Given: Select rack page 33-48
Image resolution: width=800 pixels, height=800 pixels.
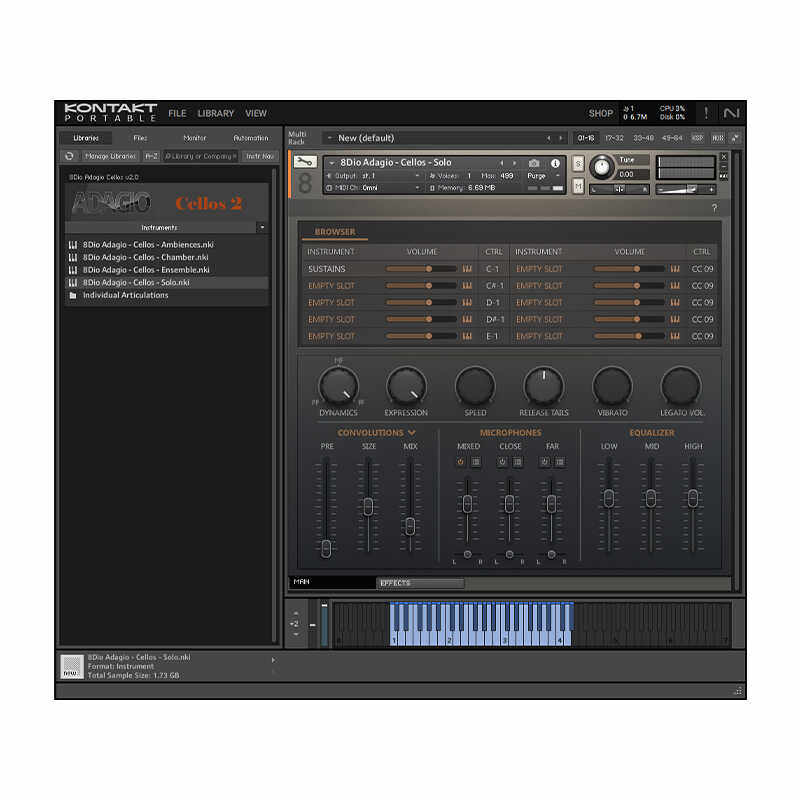Looking at the screenshot, I should click(643, 138).
